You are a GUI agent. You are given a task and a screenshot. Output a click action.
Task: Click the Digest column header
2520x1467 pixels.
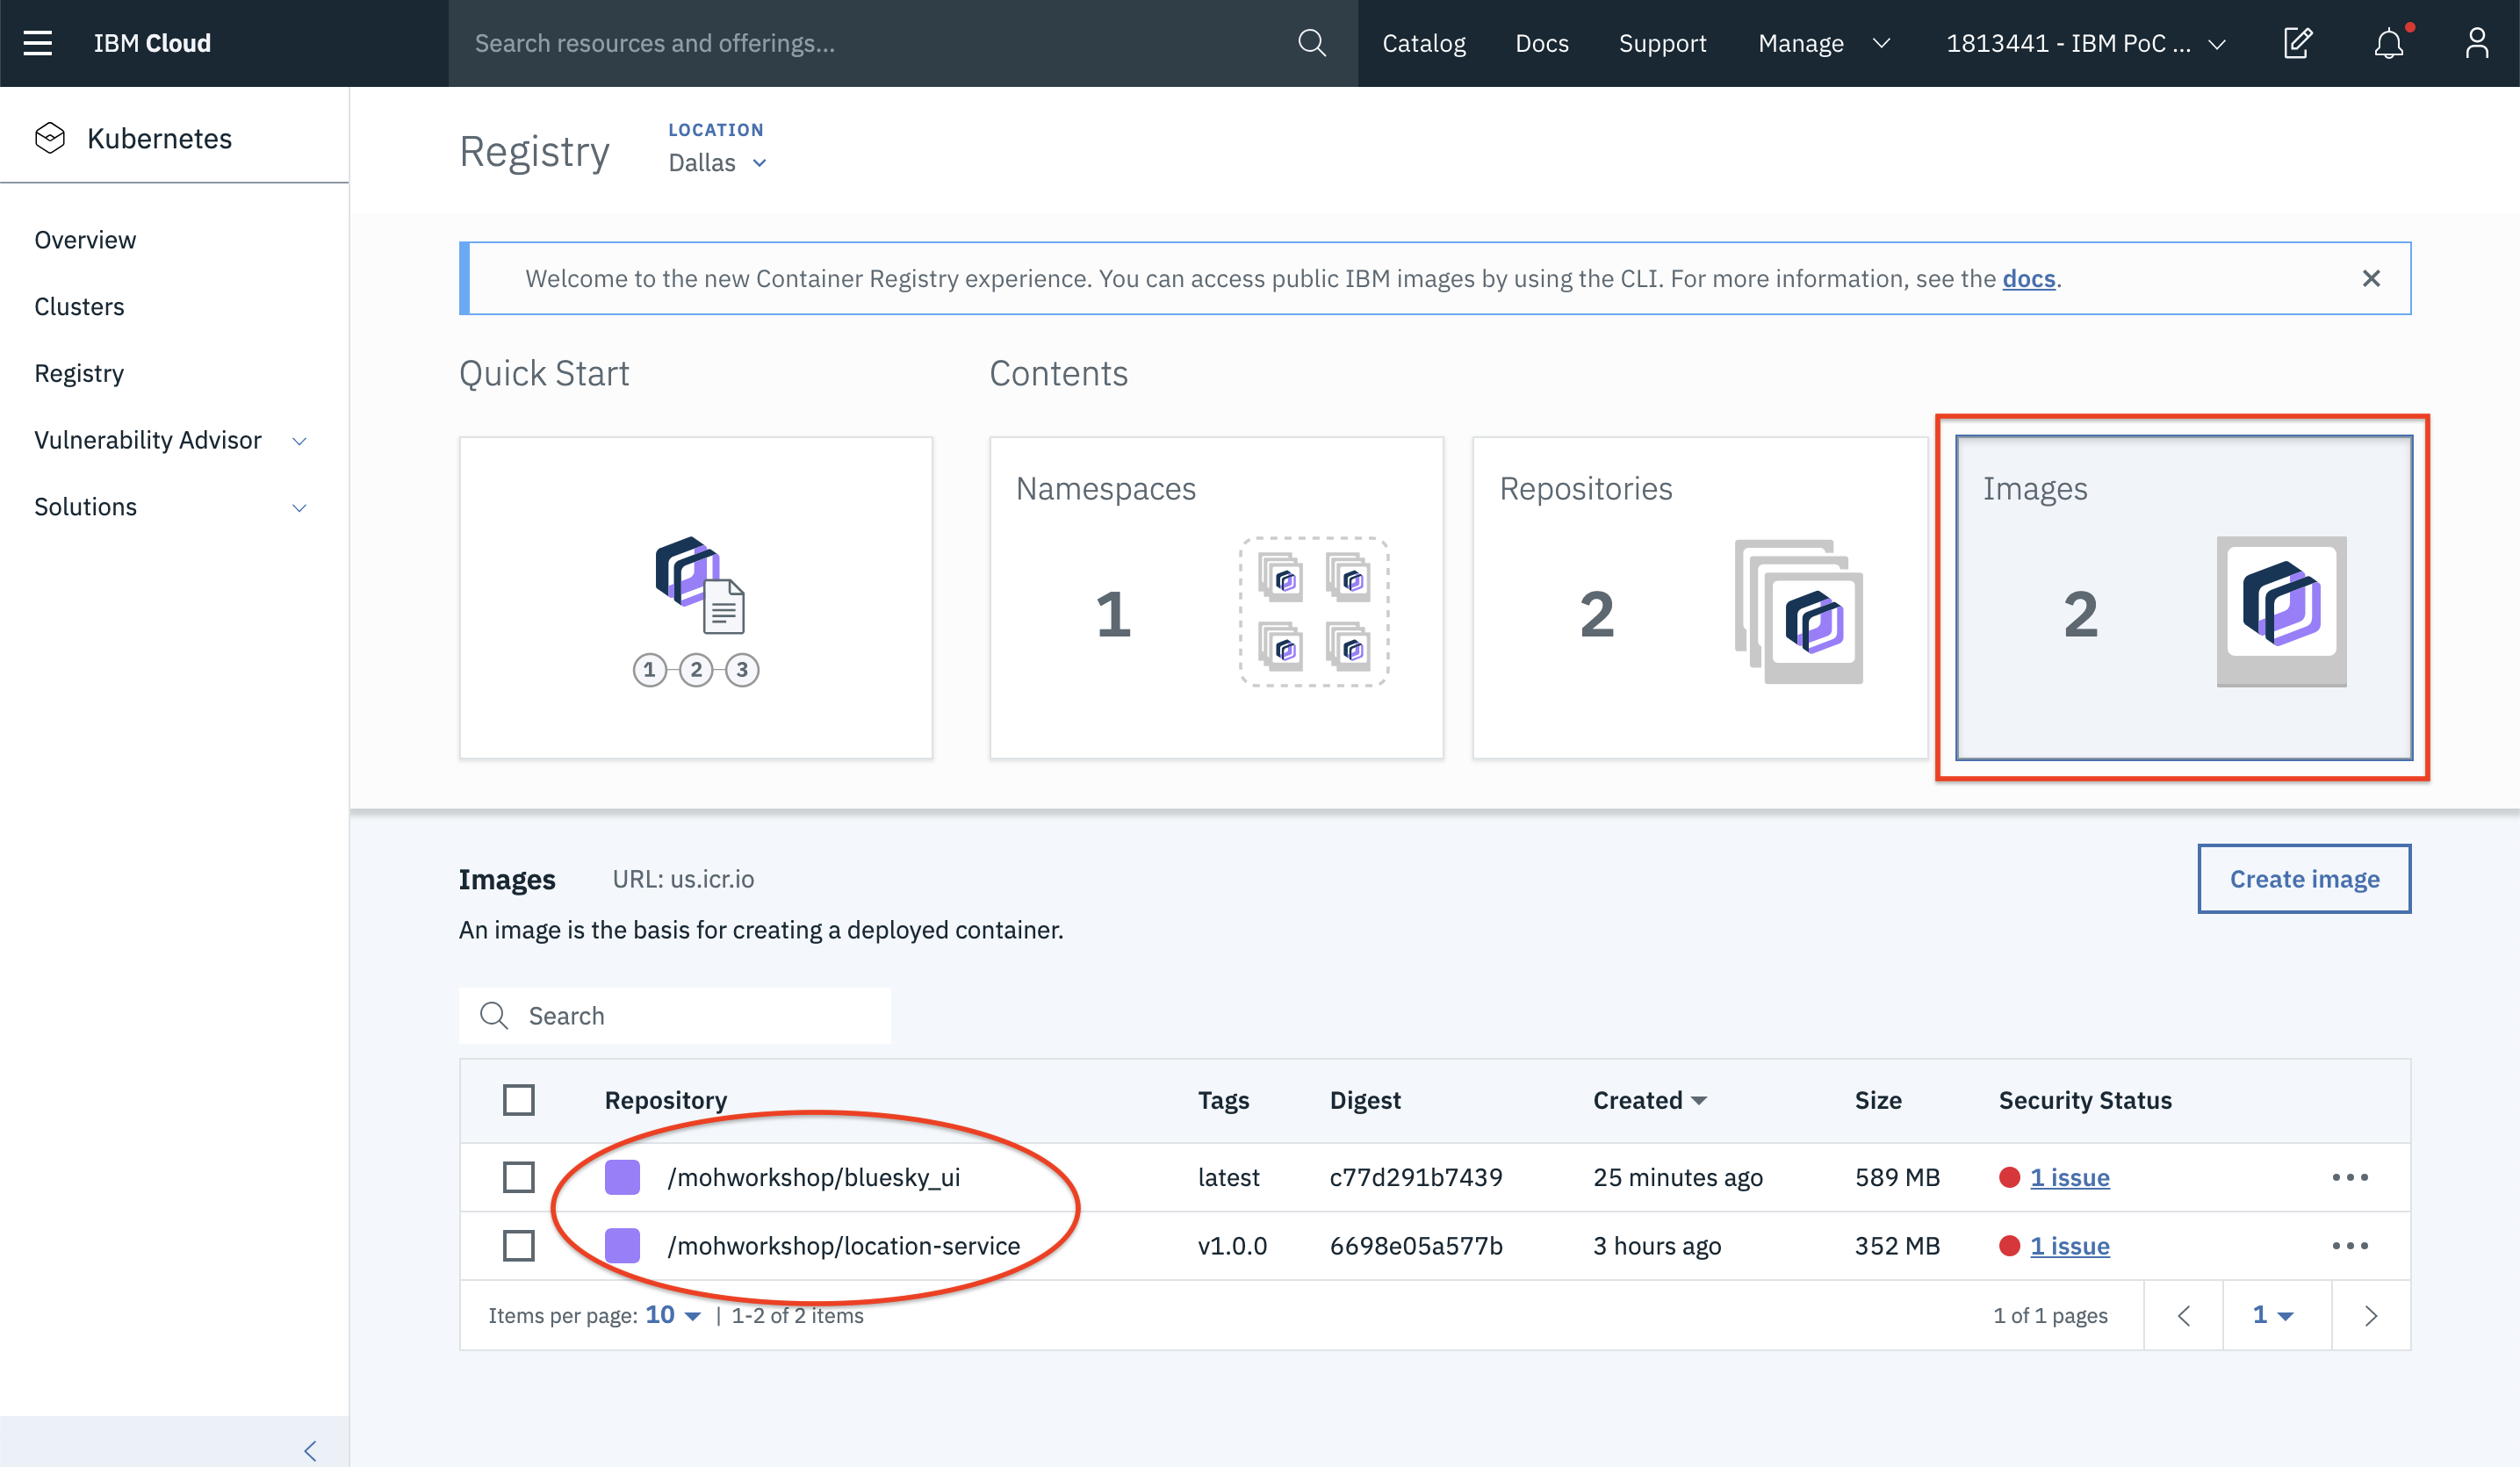tap(1365, 1100)
